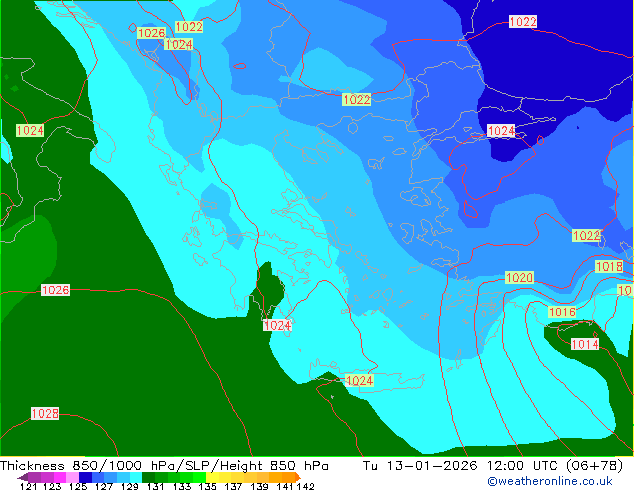Click the 1024 label beside the 1026 label

(178, 44)
